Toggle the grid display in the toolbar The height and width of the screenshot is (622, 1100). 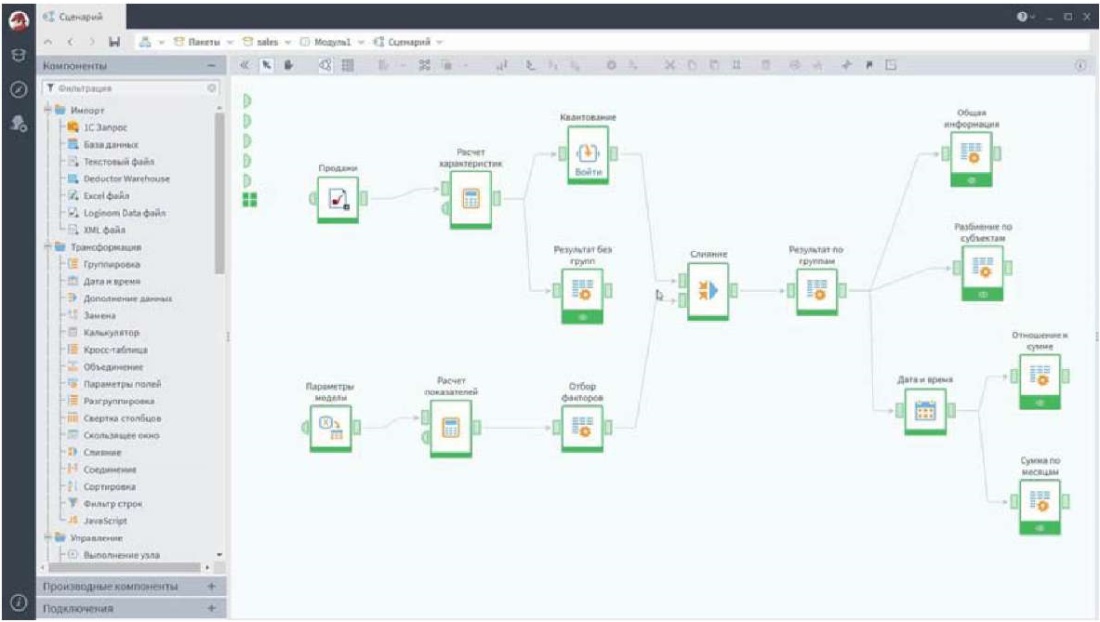tap(347, 65)
